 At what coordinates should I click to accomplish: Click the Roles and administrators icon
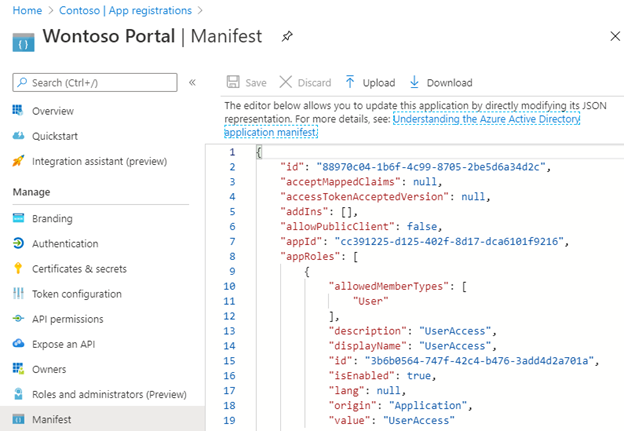coord(18,394)
